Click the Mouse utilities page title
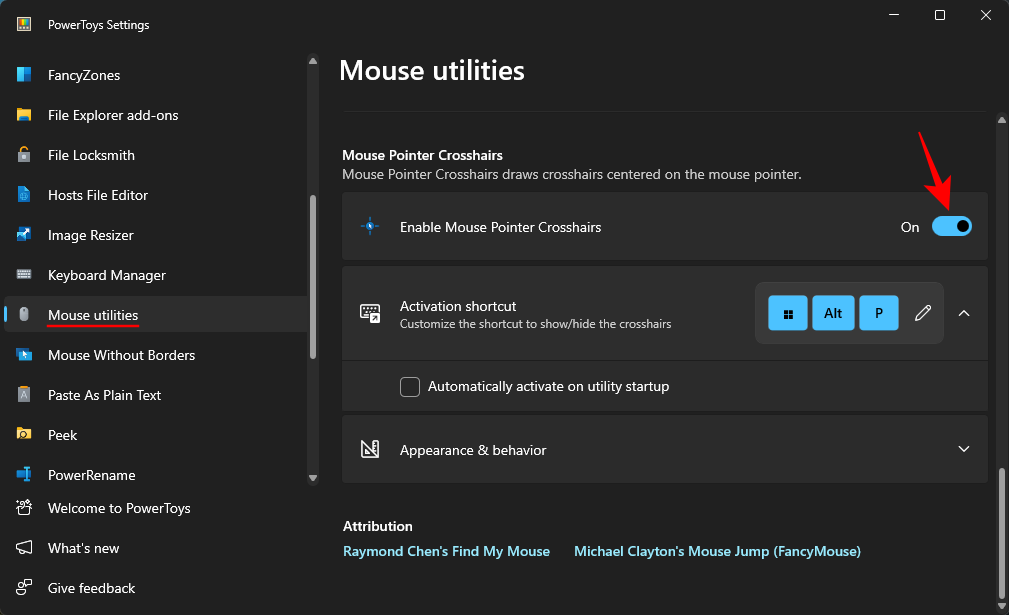Viewport: 1009px width, 615px height. click(x=432, y=71)
